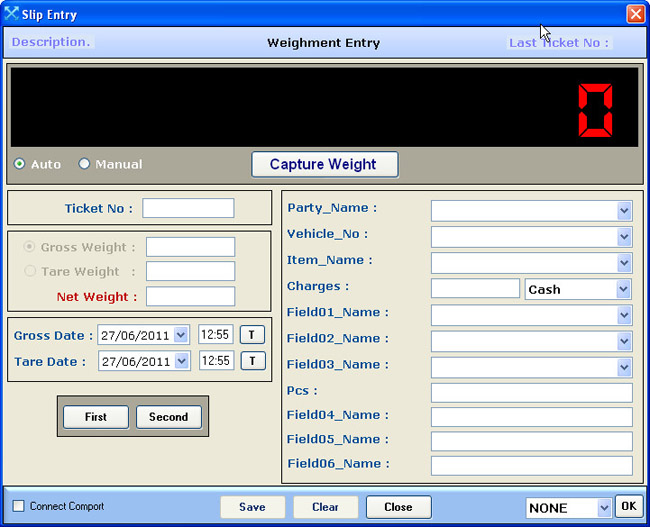Click the T button beside Tare Date
Viewport: 650px width, 527px height.
point(252,360)
